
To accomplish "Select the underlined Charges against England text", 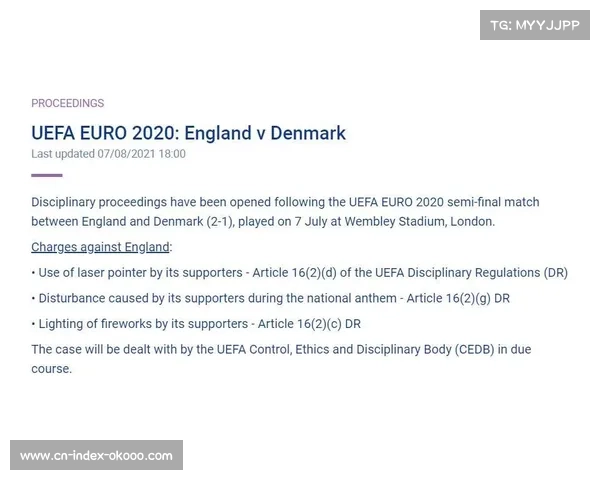I will (101, 246).
